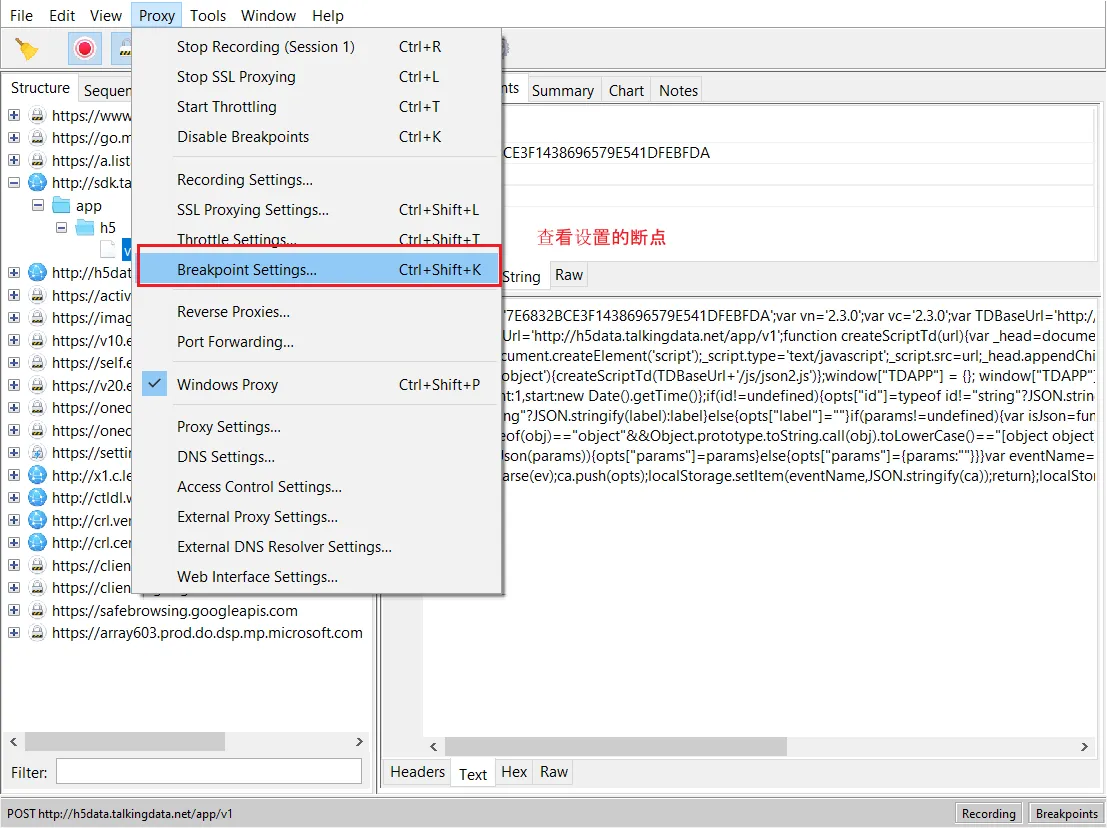Viewport: 1107px width, 828px height.
Task: Click the red record button in toolbar
Action: click(85, 49)
